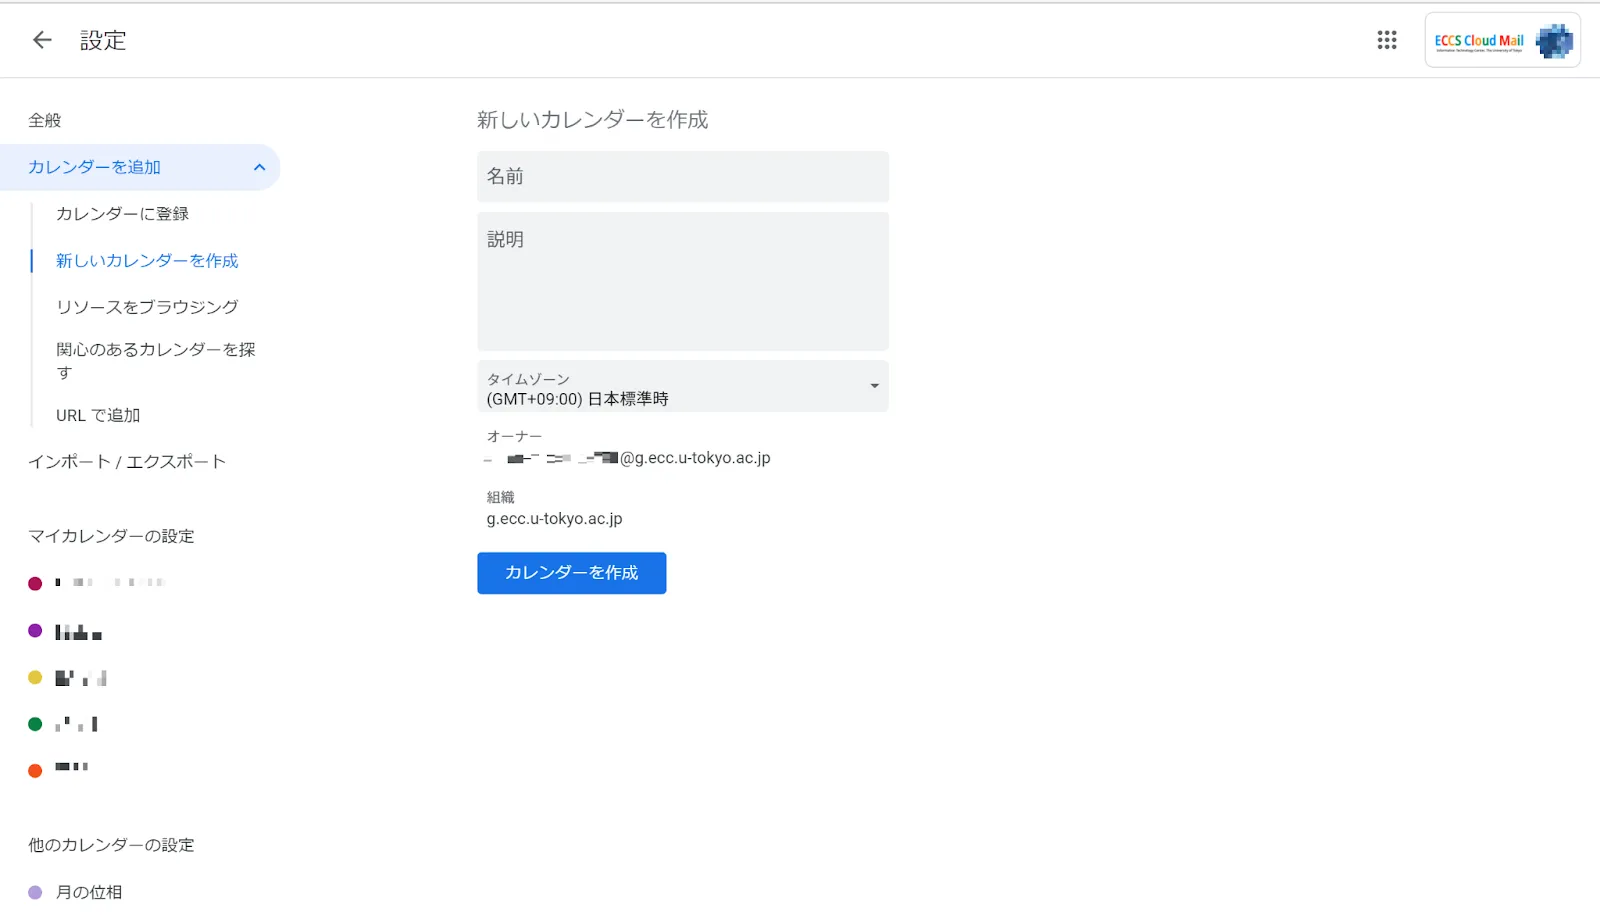Select カレンダーに登録 in the sidebar
The height and width of the screenshot is (915, 1600).
pyautogui.click(x=124, y=213)
